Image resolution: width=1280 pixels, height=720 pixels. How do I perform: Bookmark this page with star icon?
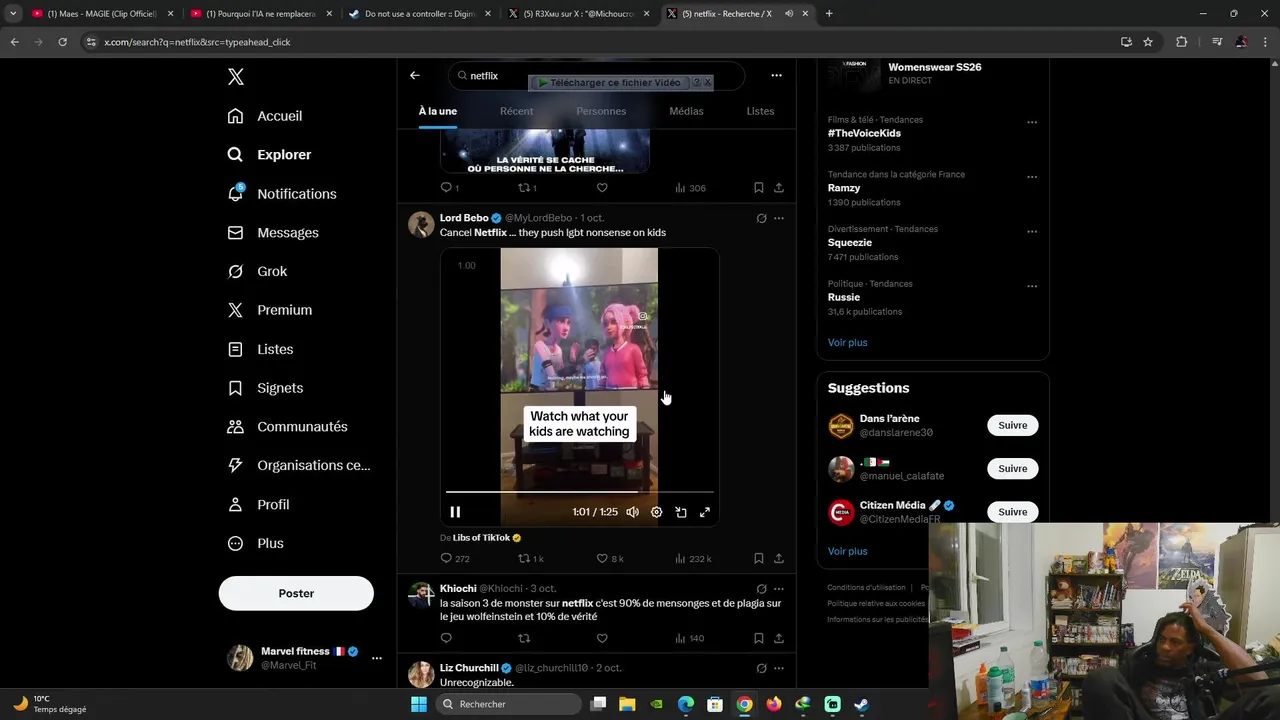(1148, 42)
